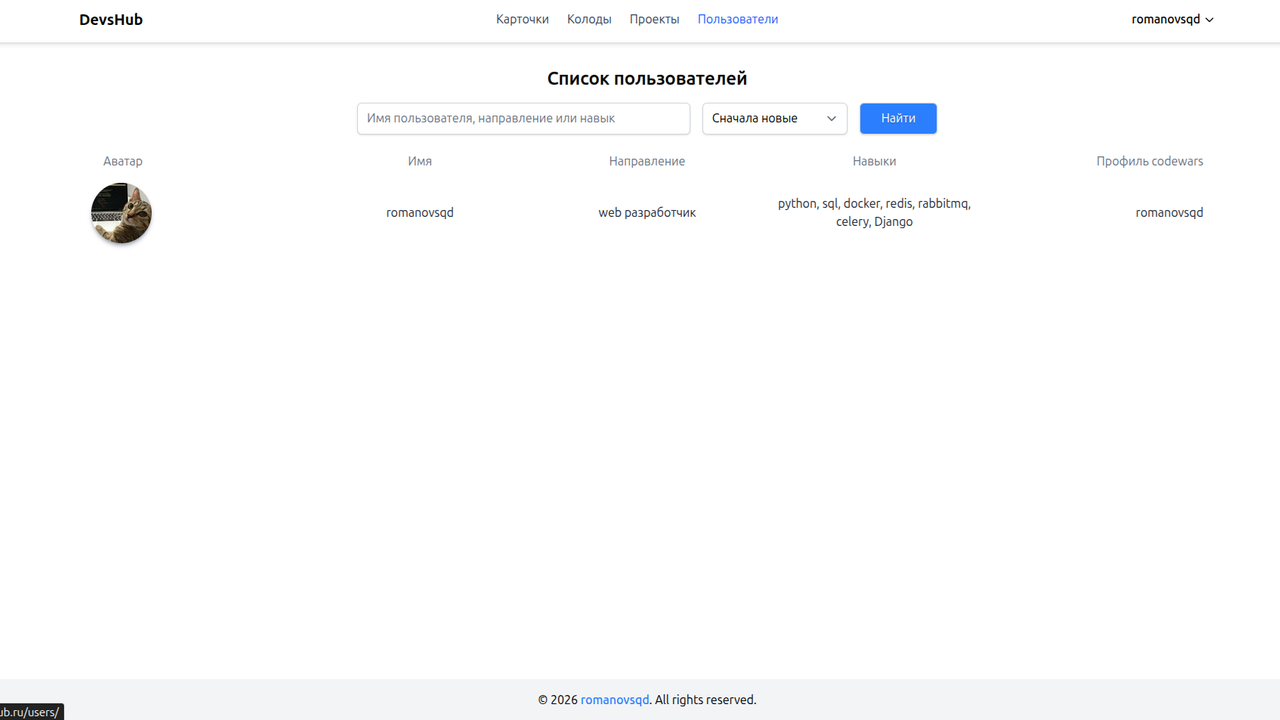Click the user search input field

[523, 118]
